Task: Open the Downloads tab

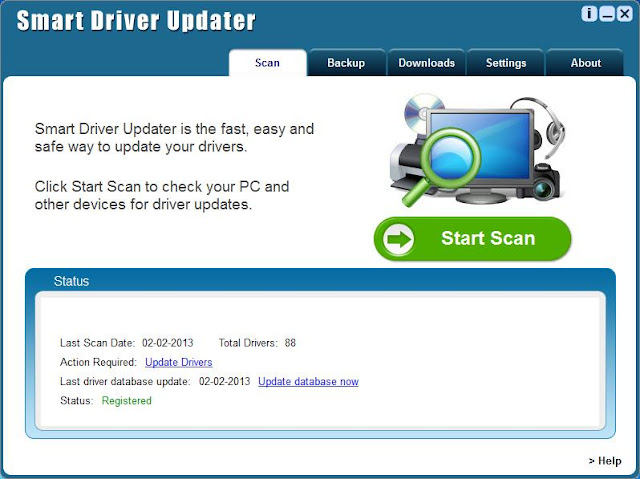Action: [x=427, y=63]
